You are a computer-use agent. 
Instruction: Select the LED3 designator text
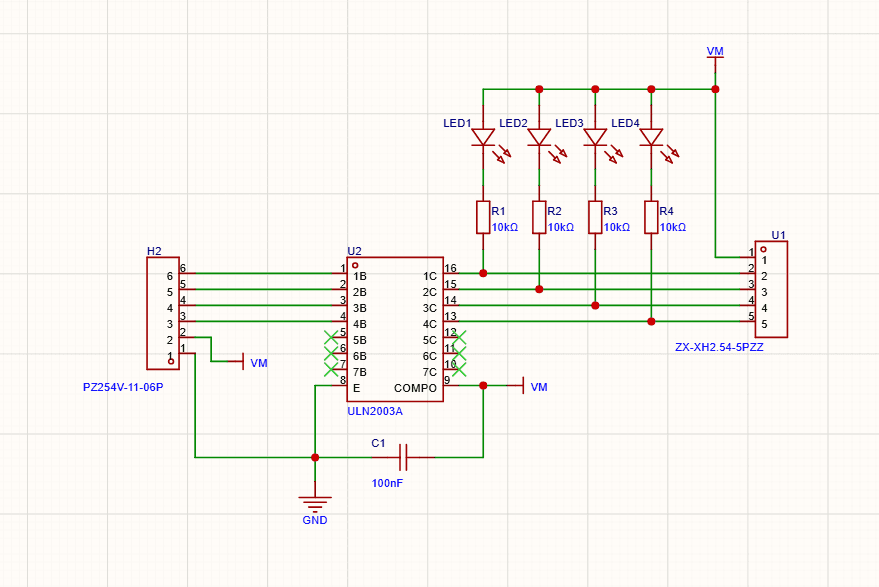tap(570, 123)
